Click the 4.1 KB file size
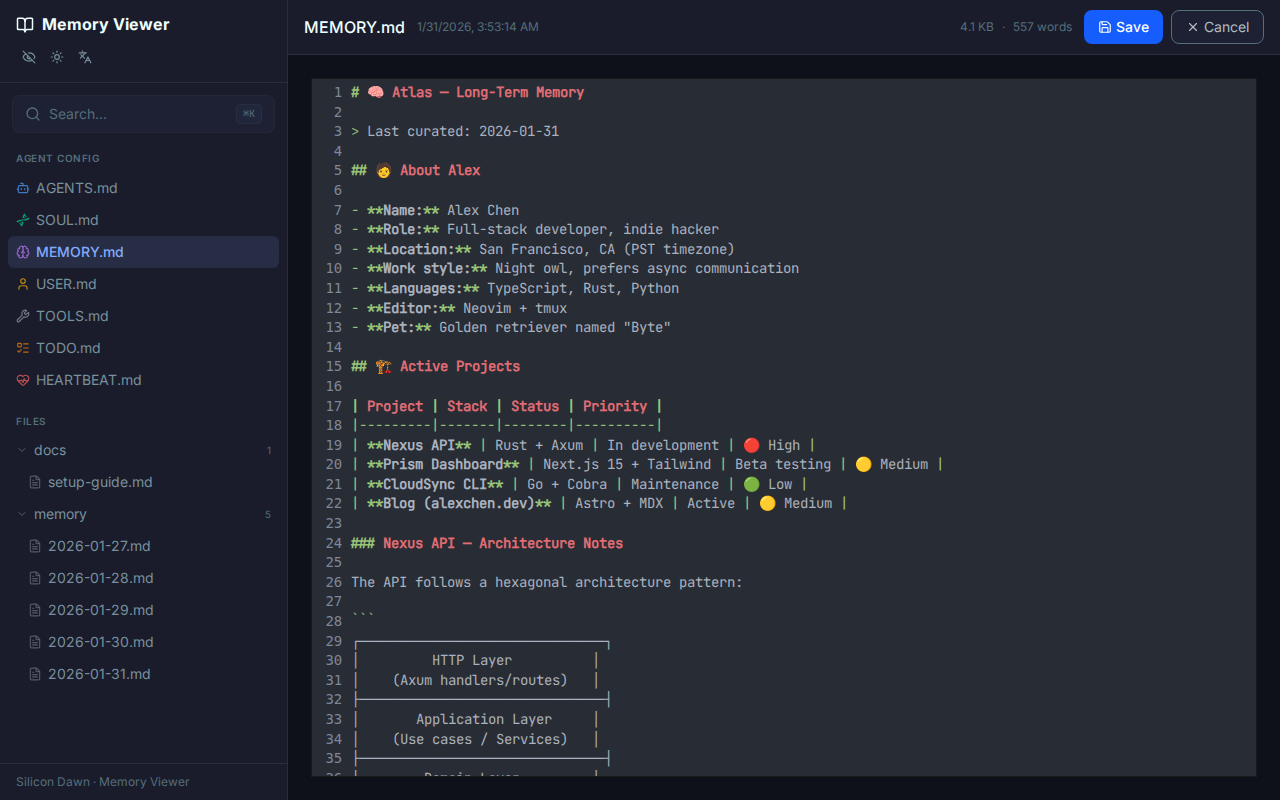 [977, 27]
